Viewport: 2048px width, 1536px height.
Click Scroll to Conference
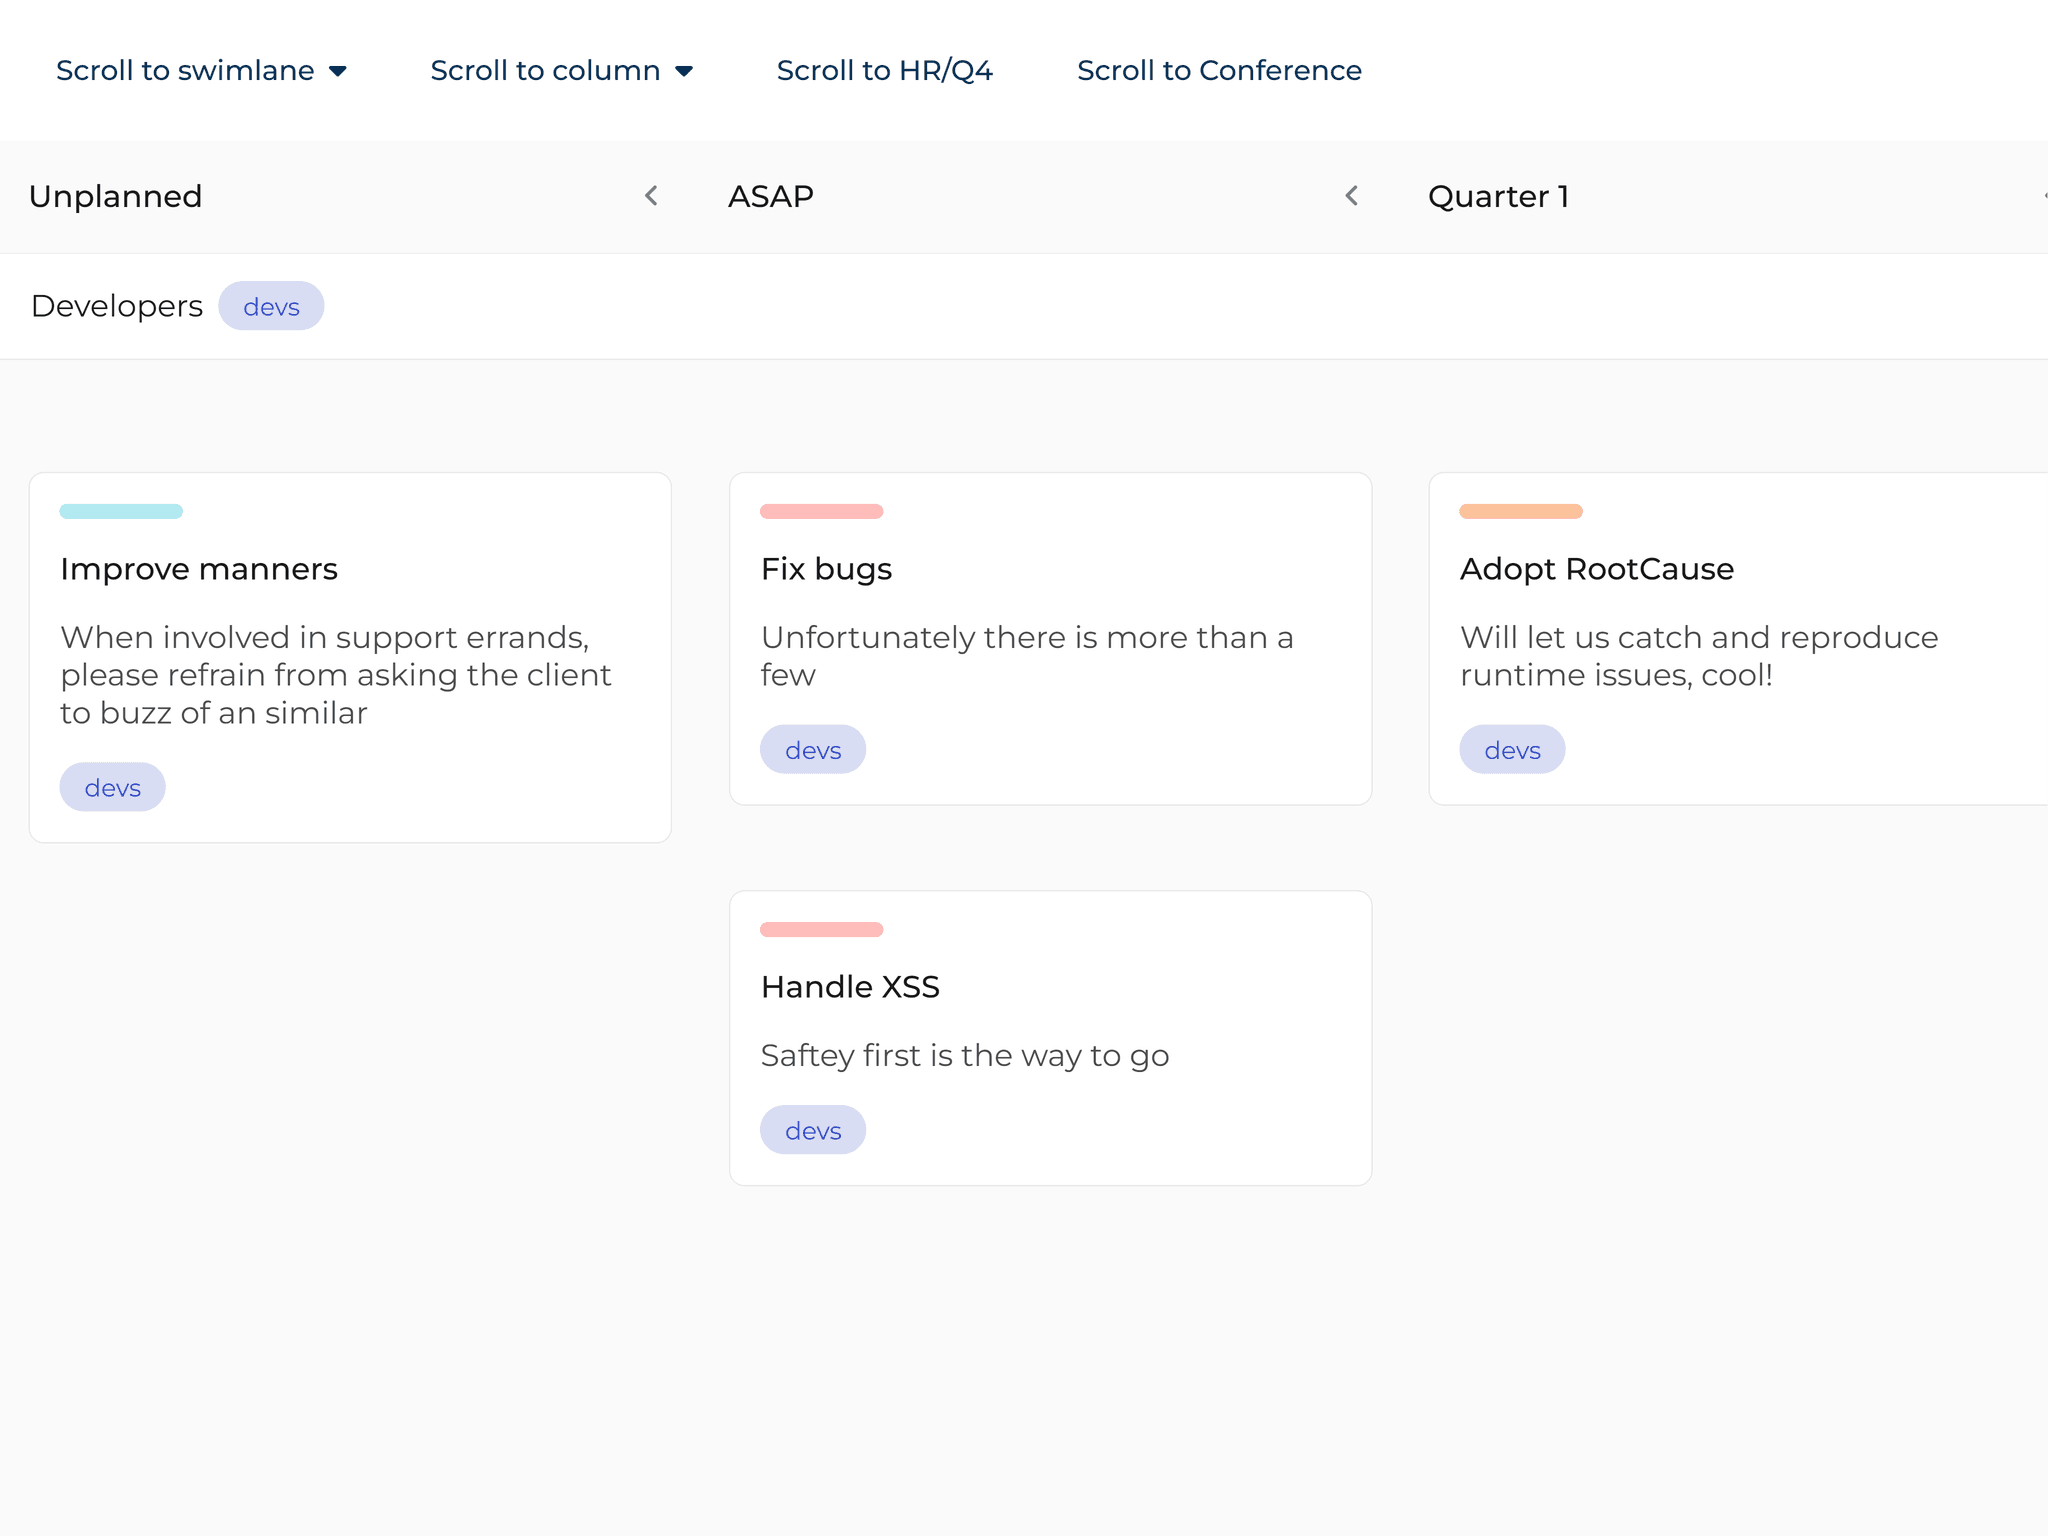[x=1218, y=70]
